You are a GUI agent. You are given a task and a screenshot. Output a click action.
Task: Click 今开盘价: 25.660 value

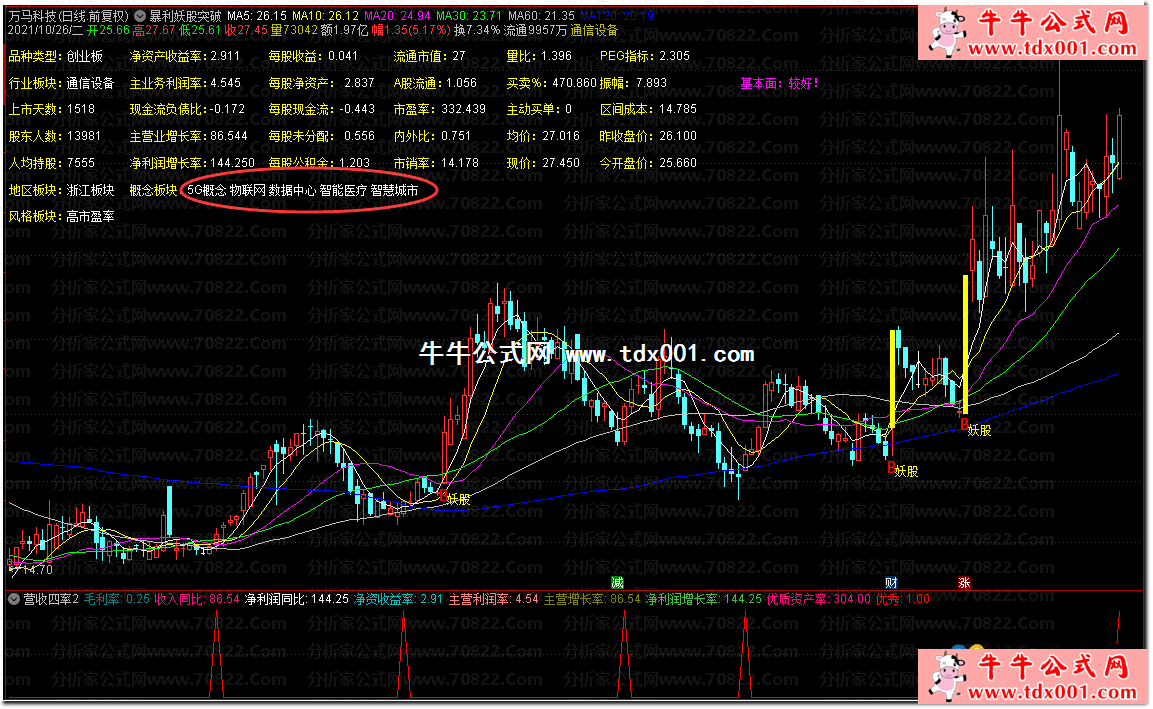tap(648, 163)
